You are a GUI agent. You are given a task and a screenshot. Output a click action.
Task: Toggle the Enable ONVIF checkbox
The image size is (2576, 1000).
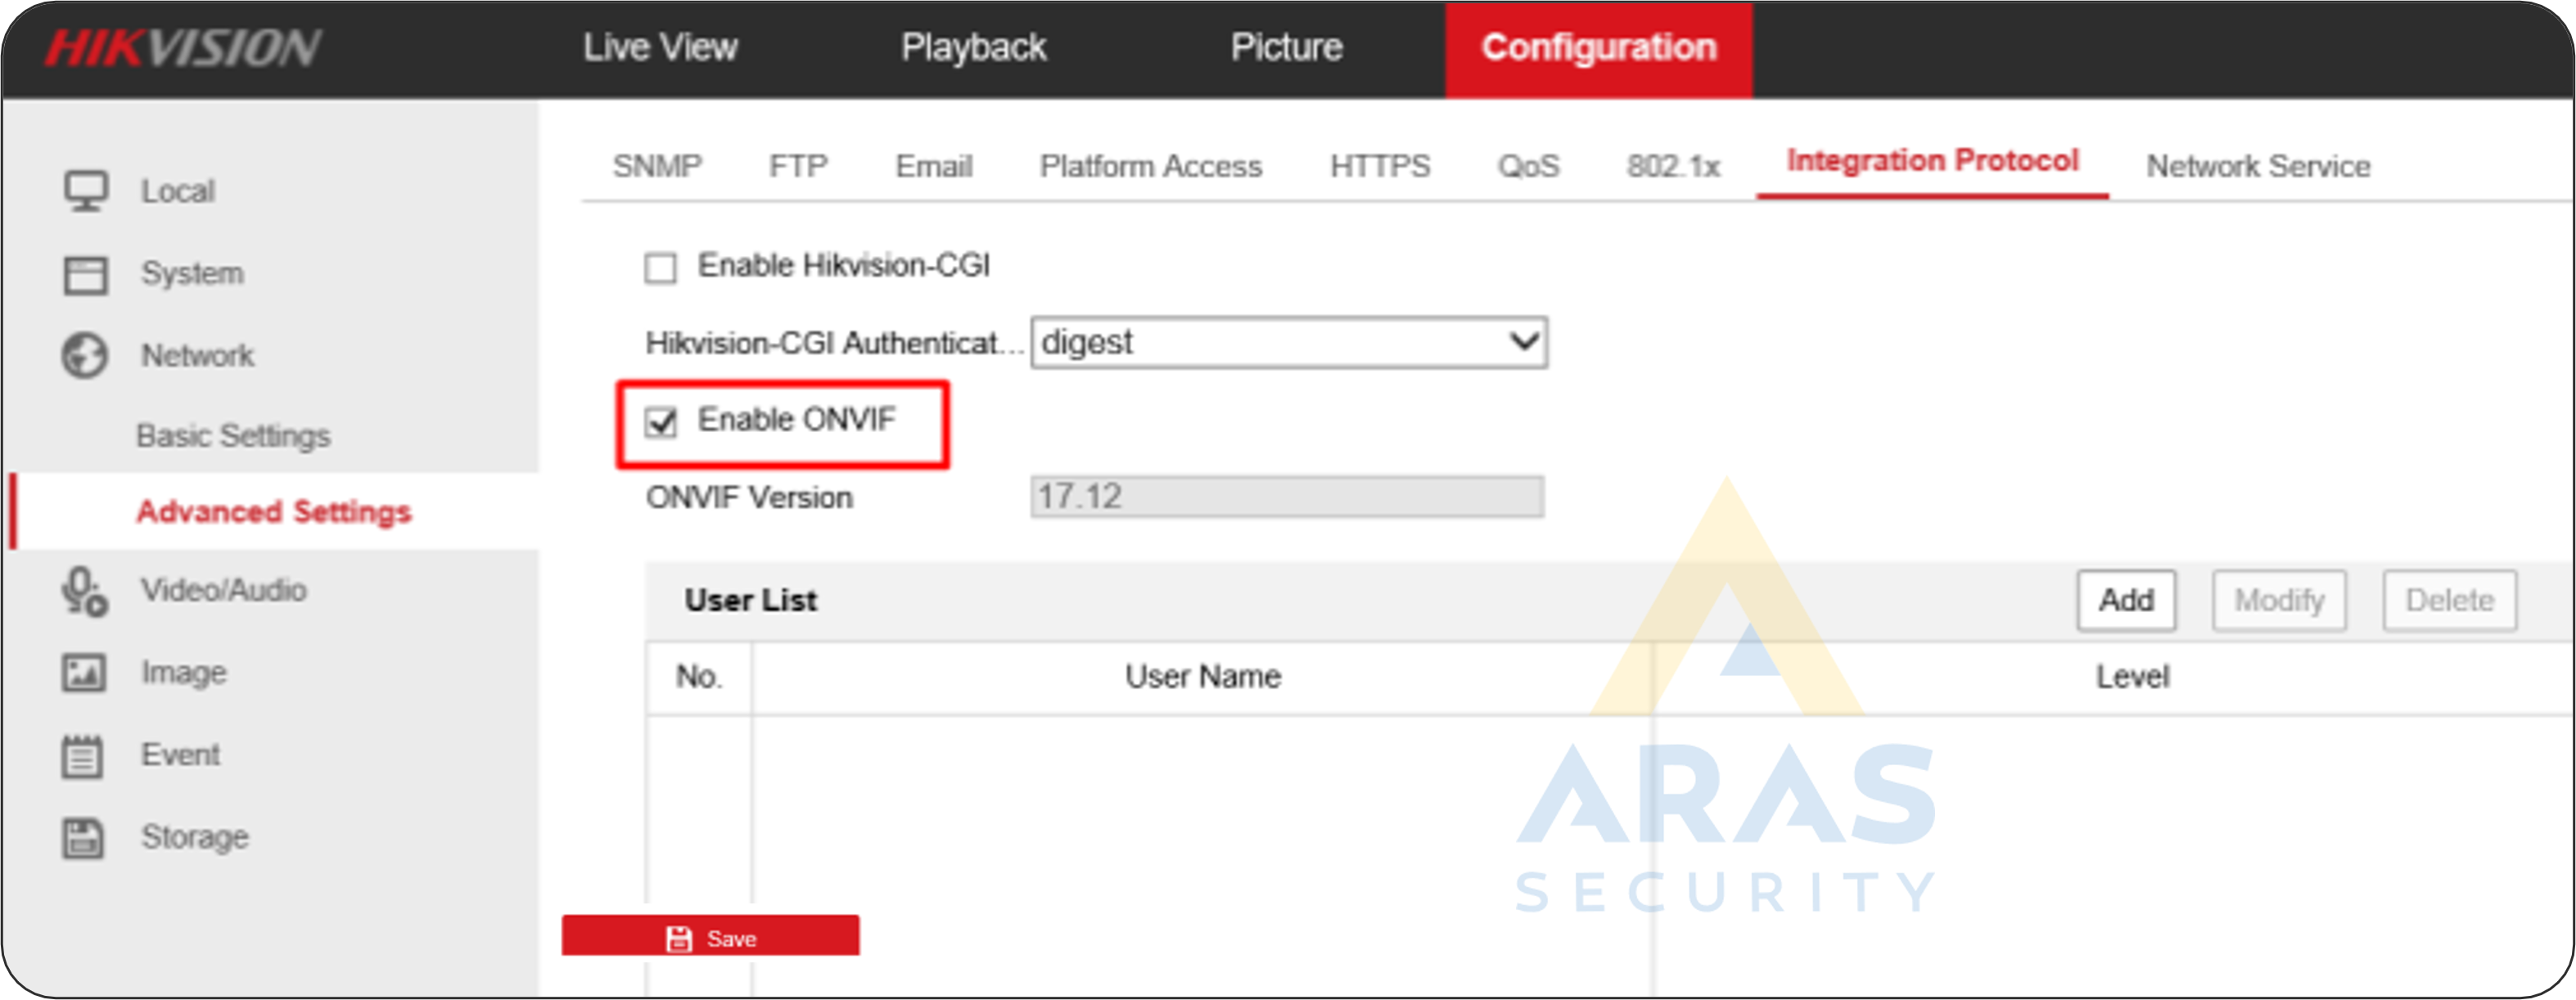660,422
